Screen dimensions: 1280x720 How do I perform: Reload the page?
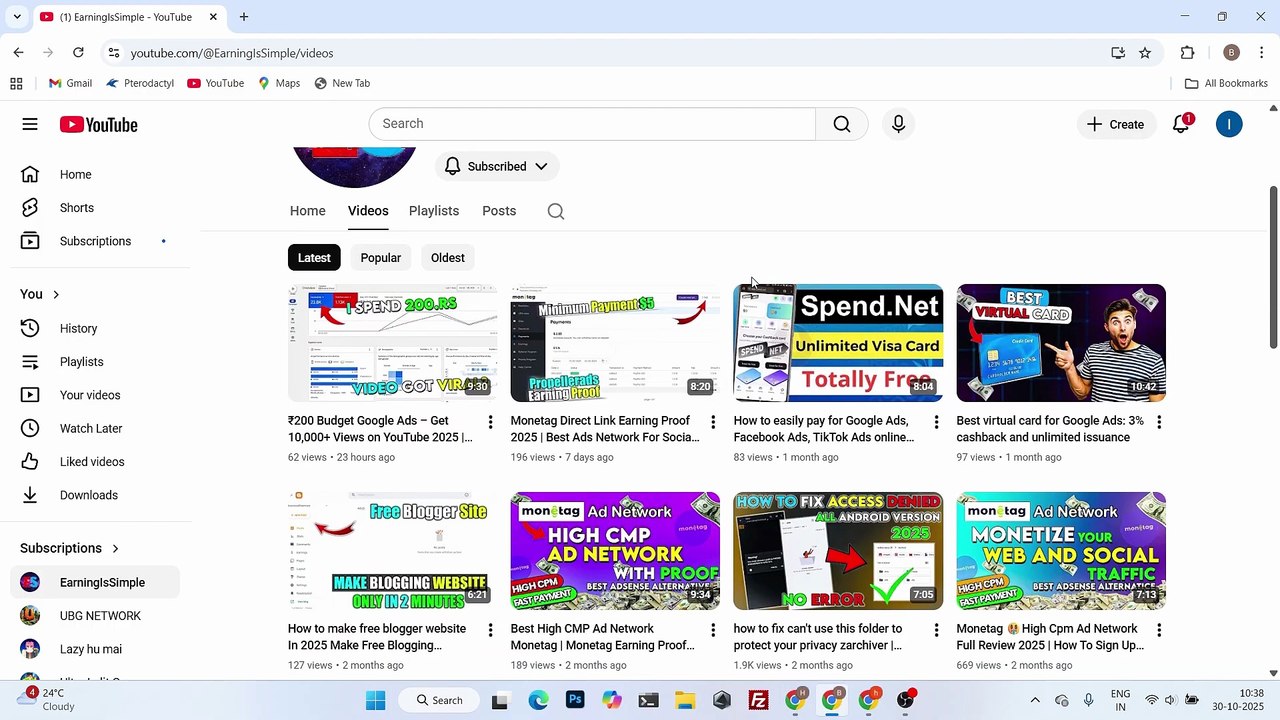(78, 53)
